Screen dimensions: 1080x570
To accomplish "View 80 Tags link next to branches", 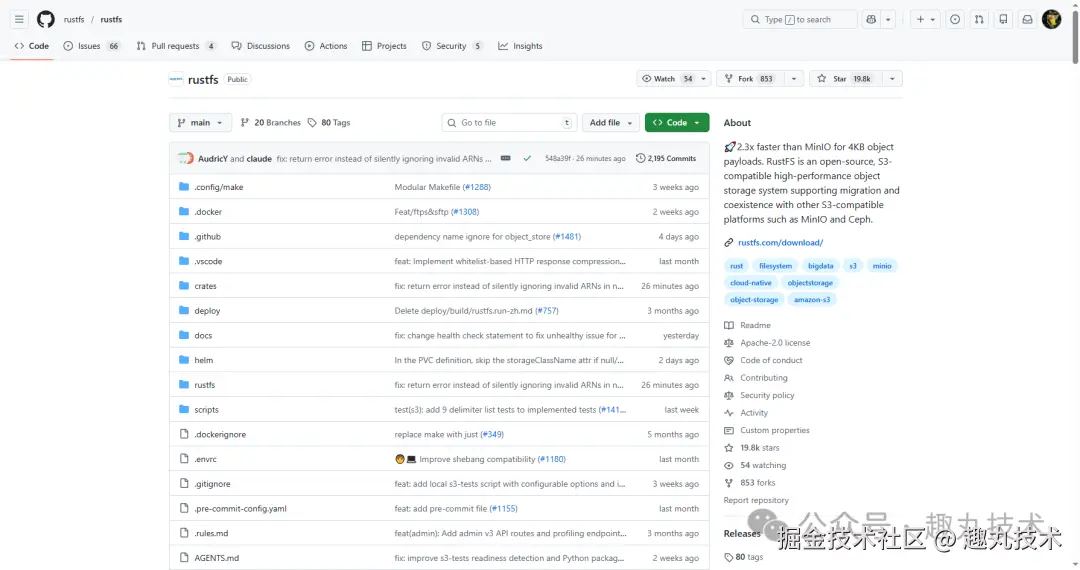I will click(x=329, y=123).
